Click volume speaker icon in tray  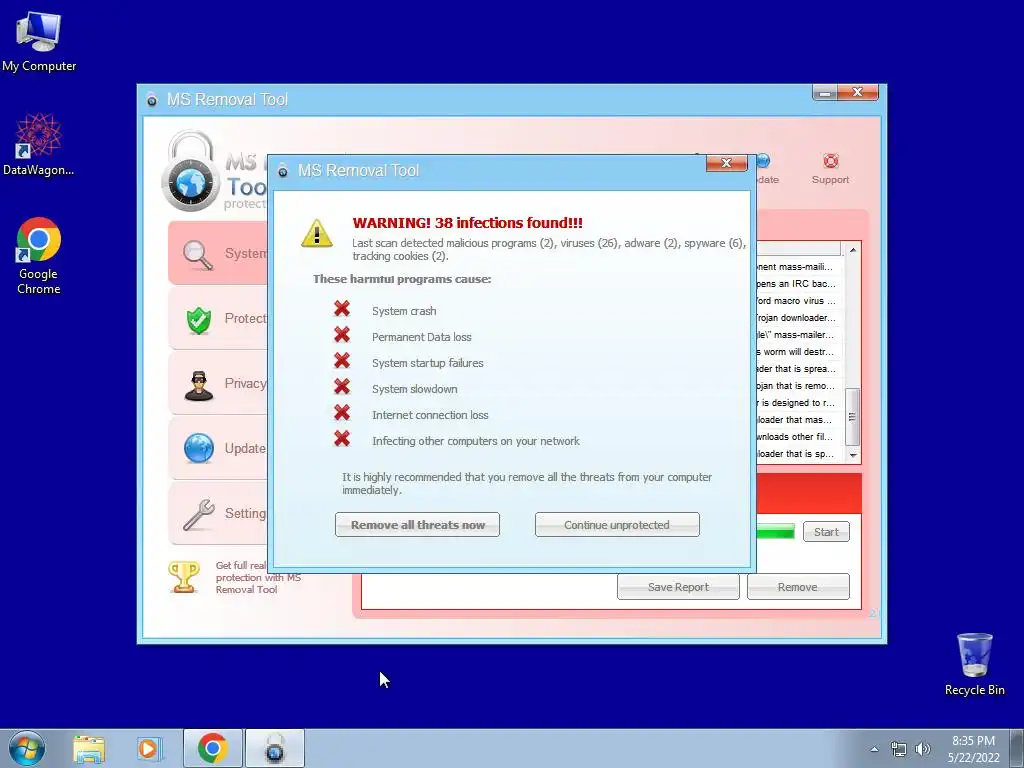[922, 749]
